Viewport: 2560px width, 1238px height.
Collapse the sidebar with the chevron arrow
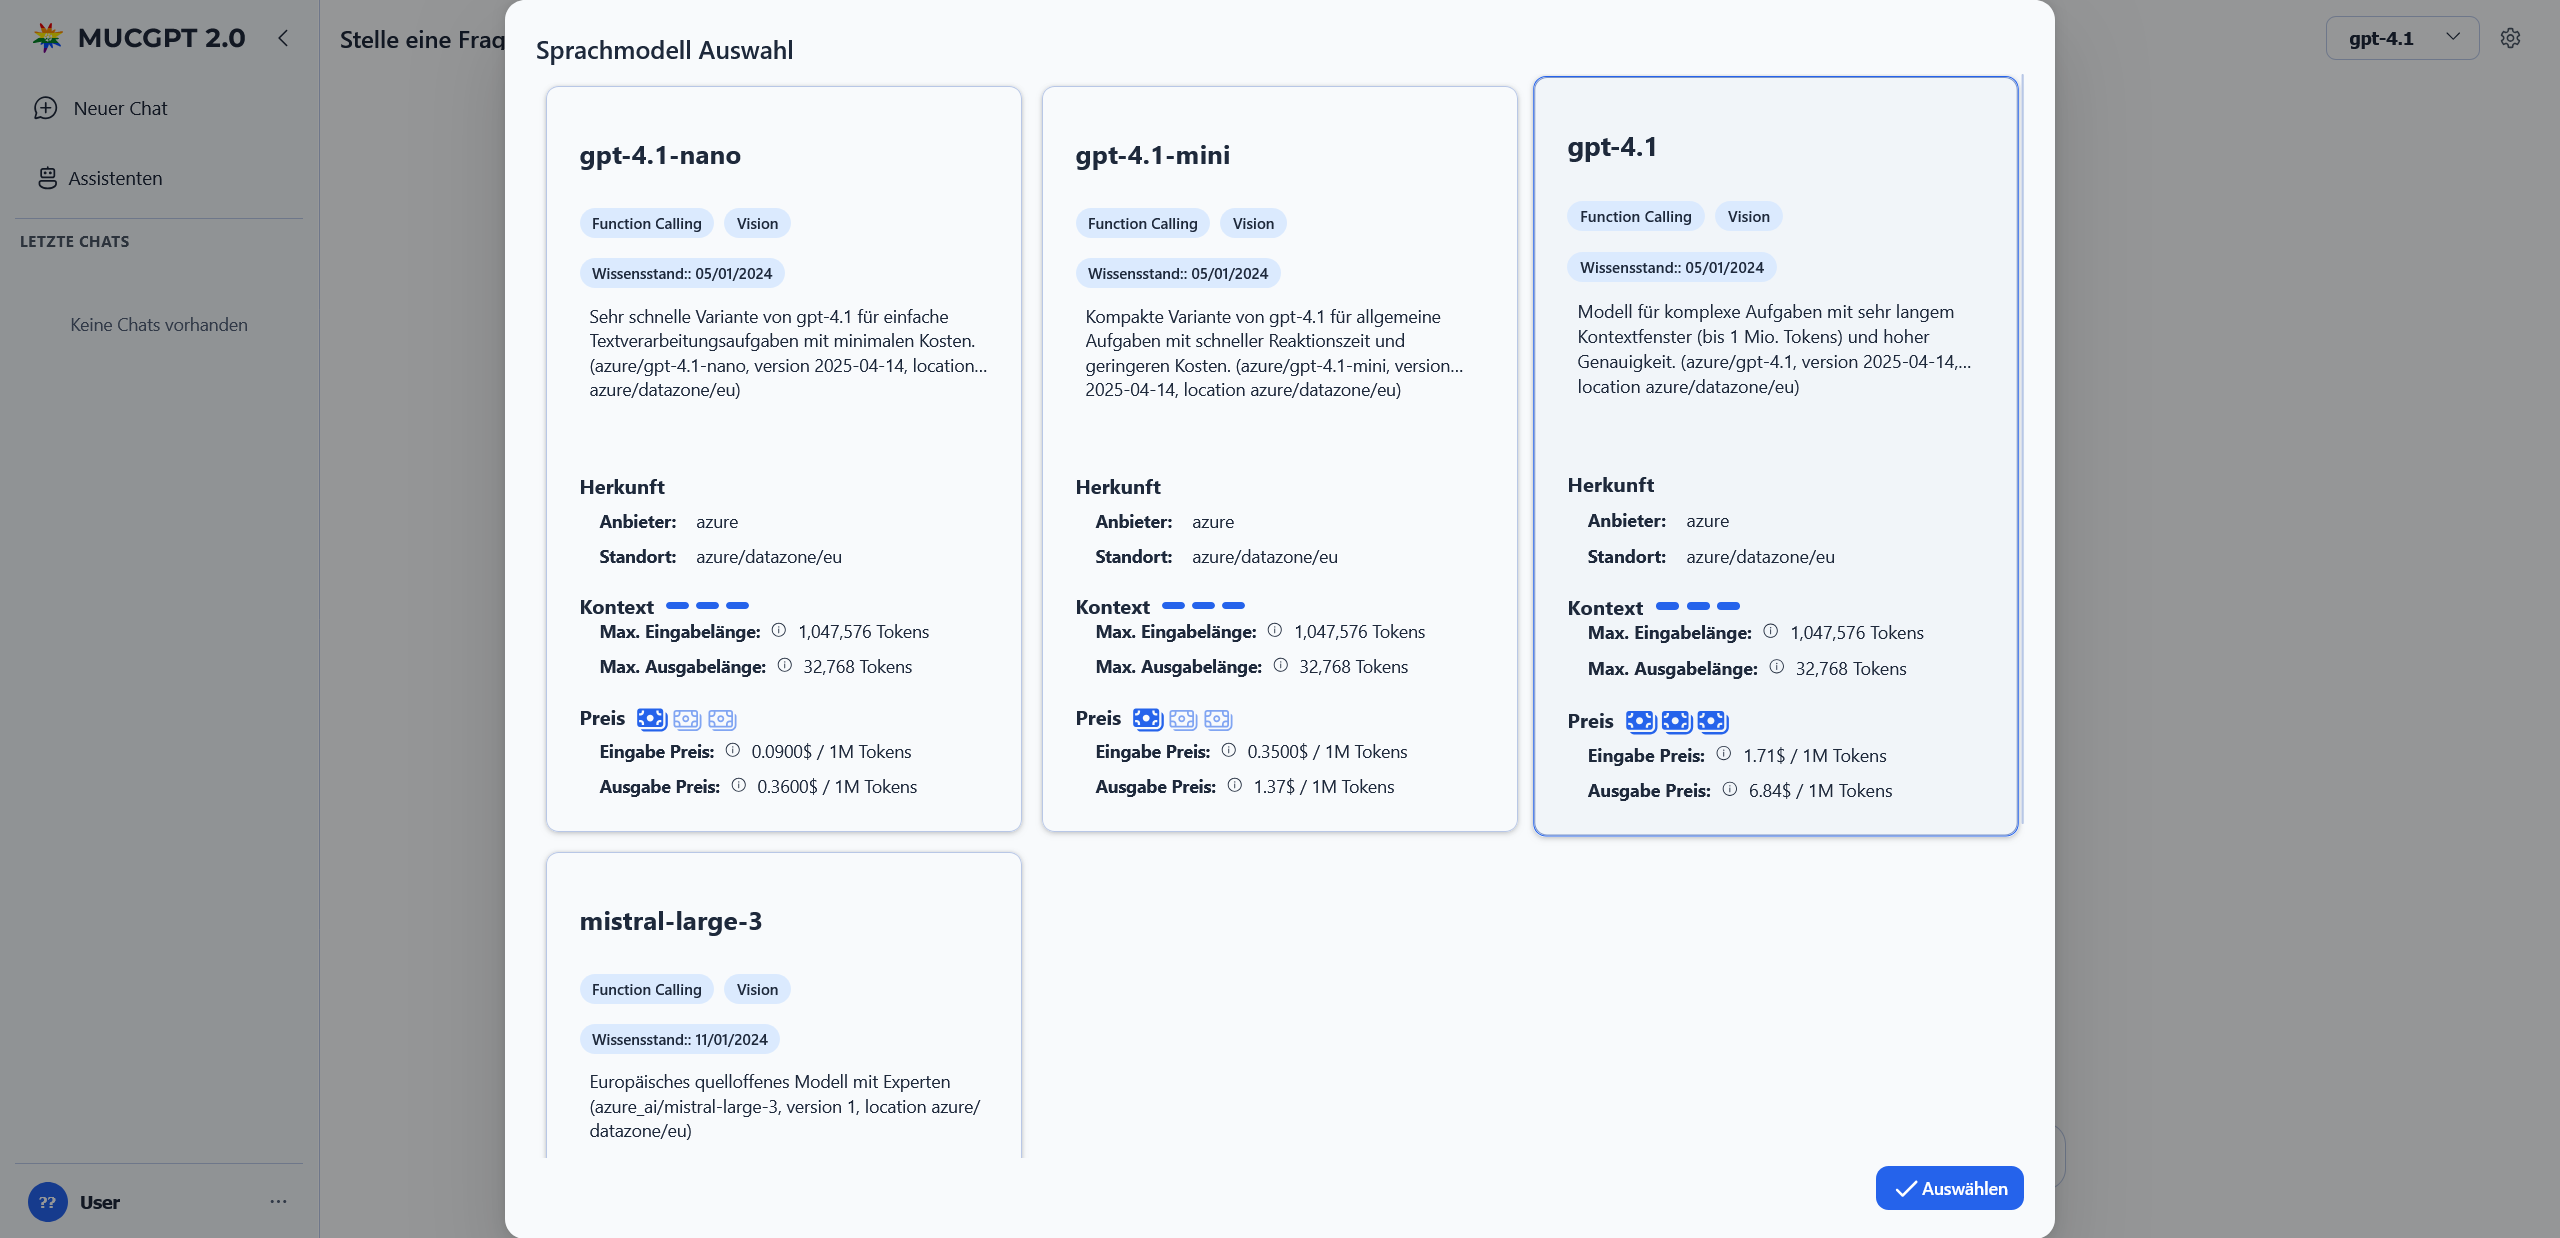point(283,38)
